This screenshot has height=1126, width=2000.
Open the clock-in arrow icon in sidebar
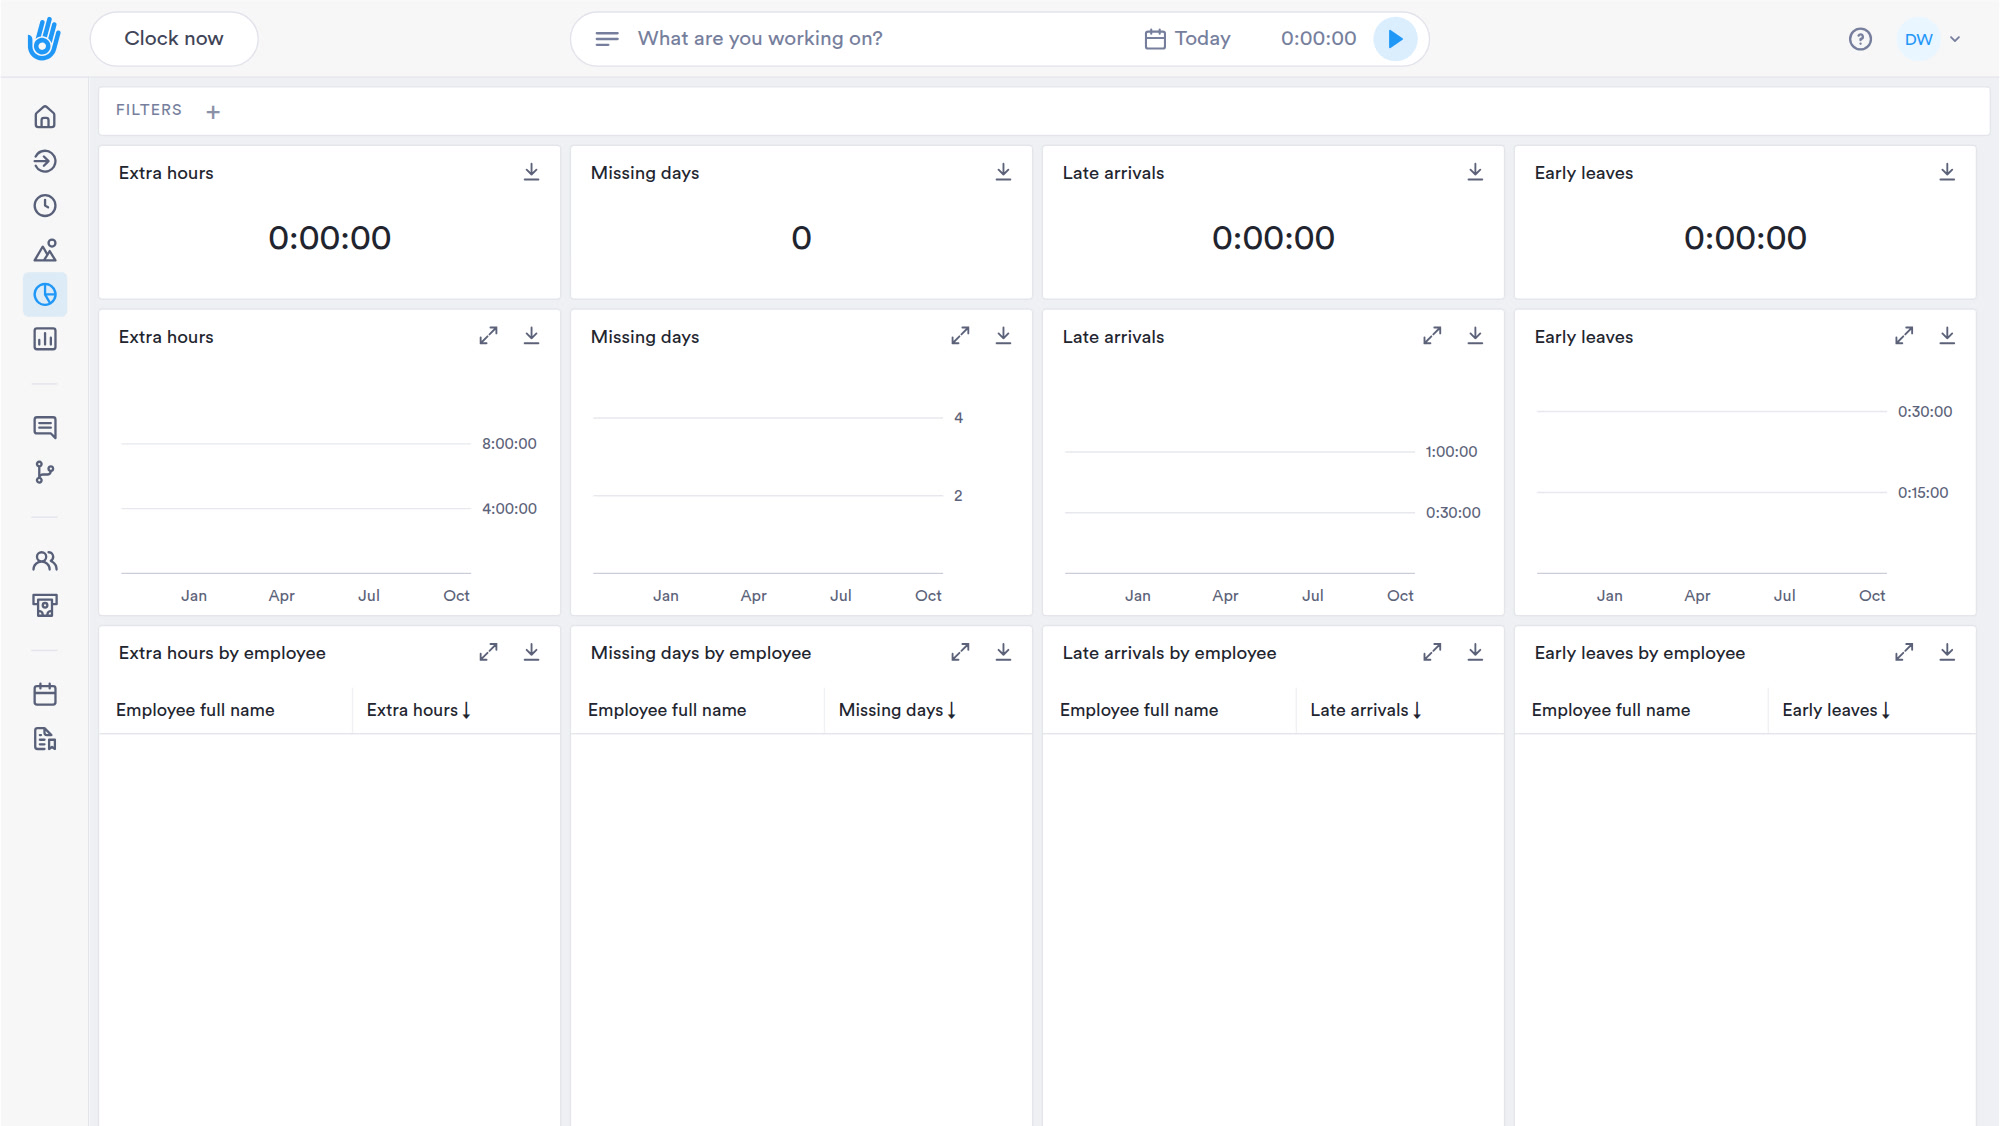45,161
